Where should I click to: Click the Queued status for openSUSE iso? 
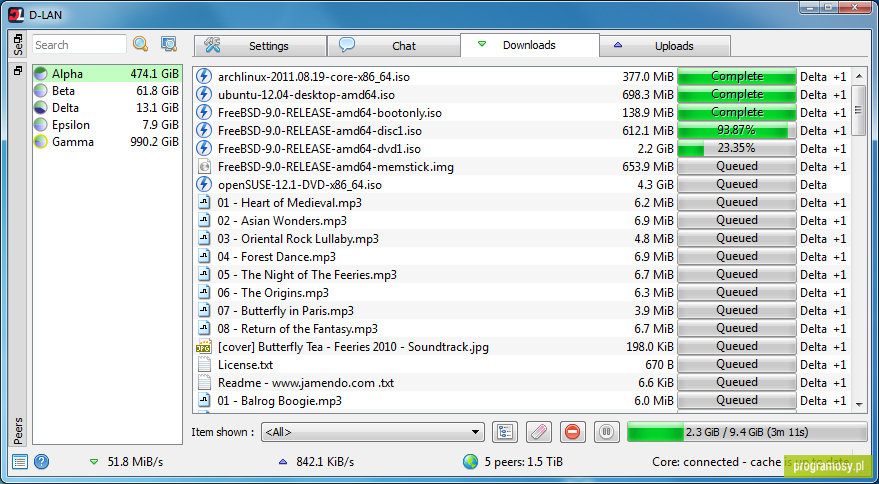pyautogui.click(x=737, y=185)
